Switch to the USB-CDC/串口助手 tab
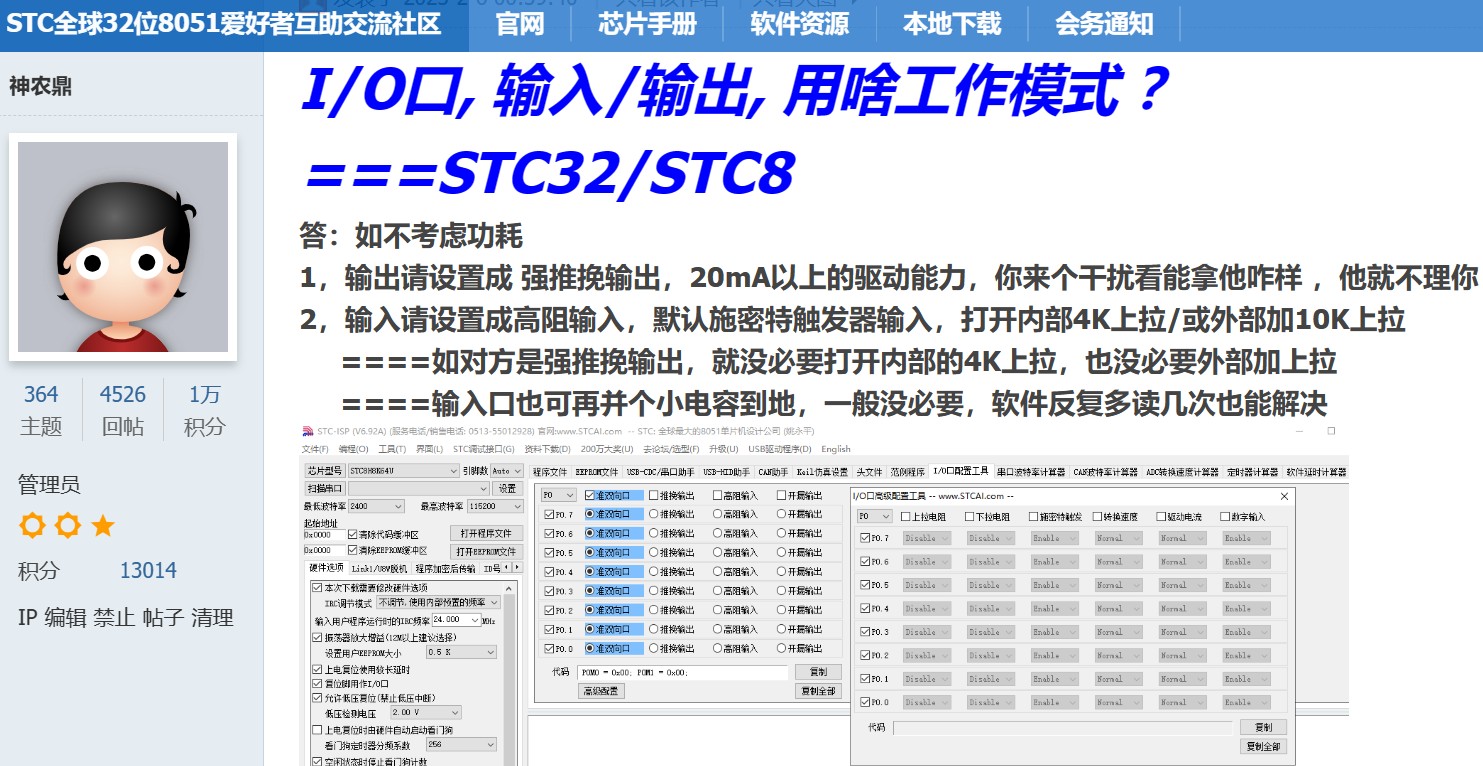The height and width of the screenshot is (766, 1483). [661, 471]
